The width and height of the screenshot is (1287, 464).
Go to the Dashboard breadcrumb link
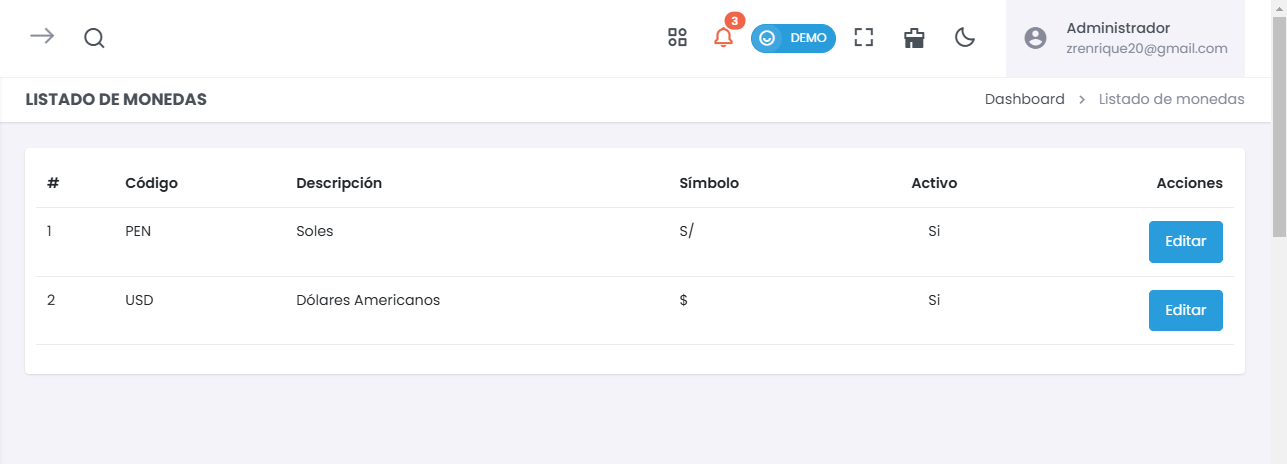click(x=1024, y=99)
